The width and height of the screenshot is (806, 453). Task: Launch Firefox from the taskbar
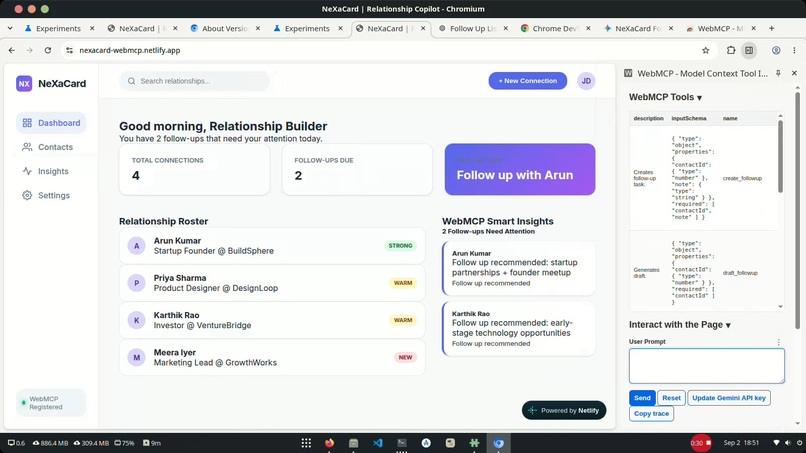point(329,443)
